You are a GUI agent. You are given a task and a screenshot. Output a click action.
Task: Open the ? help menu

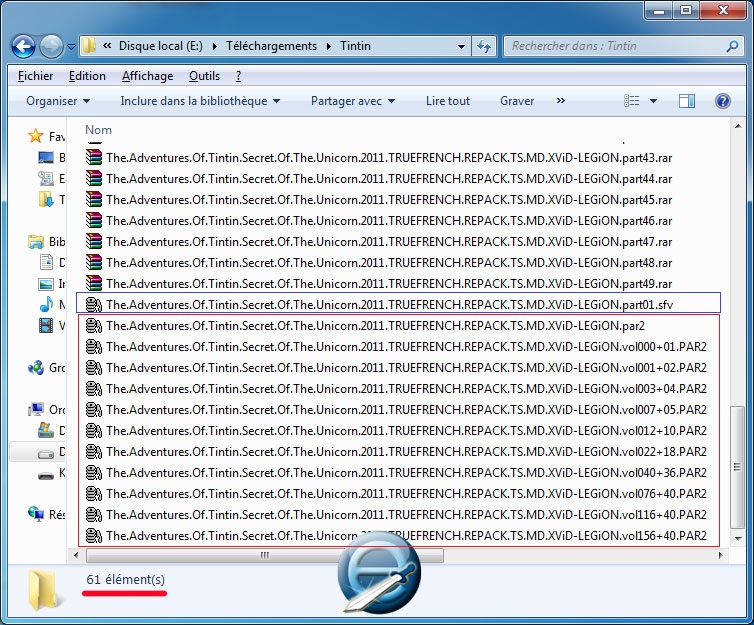click(239, 76)
